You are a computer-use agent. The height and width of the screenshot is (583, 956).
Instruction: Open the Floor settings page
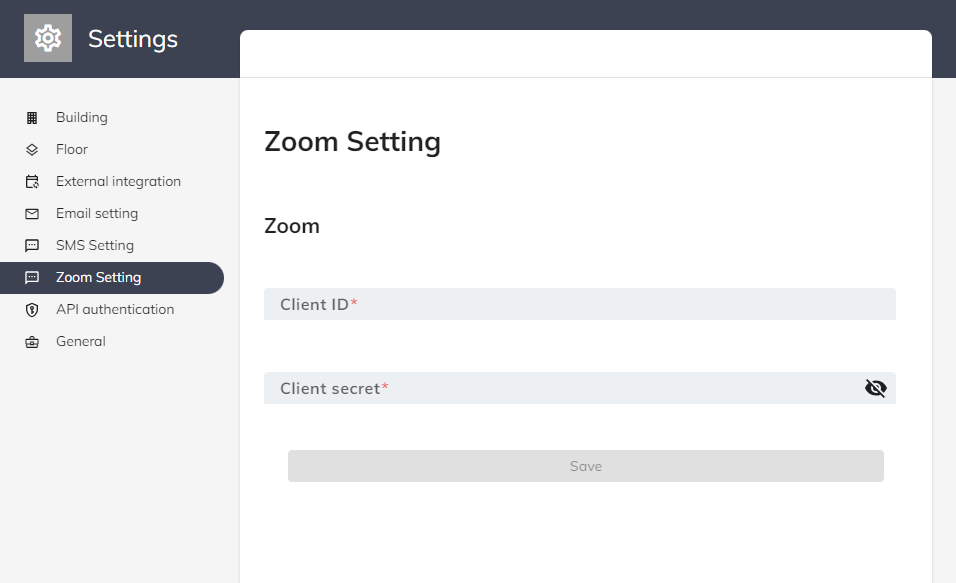[x=72, y=150]
